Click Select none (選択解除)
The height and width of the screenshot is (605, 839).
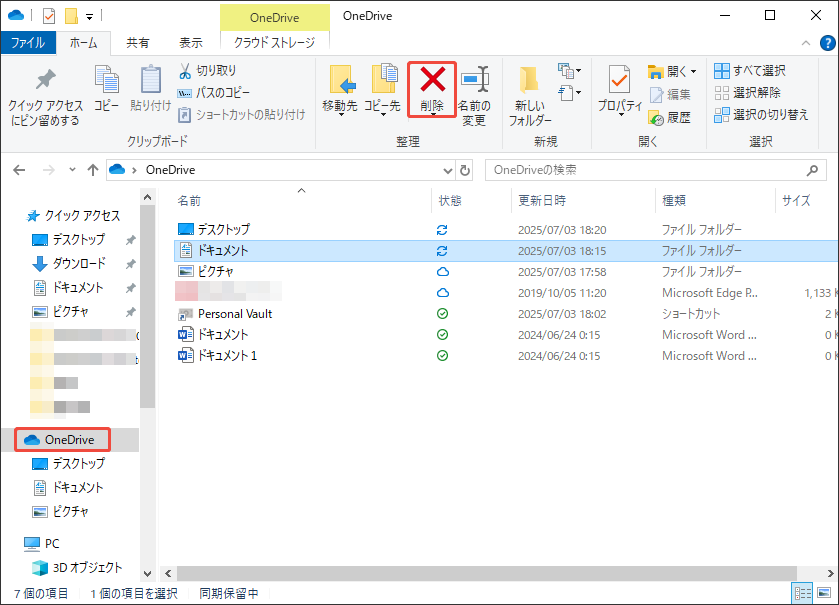click(x=747, y=93)
